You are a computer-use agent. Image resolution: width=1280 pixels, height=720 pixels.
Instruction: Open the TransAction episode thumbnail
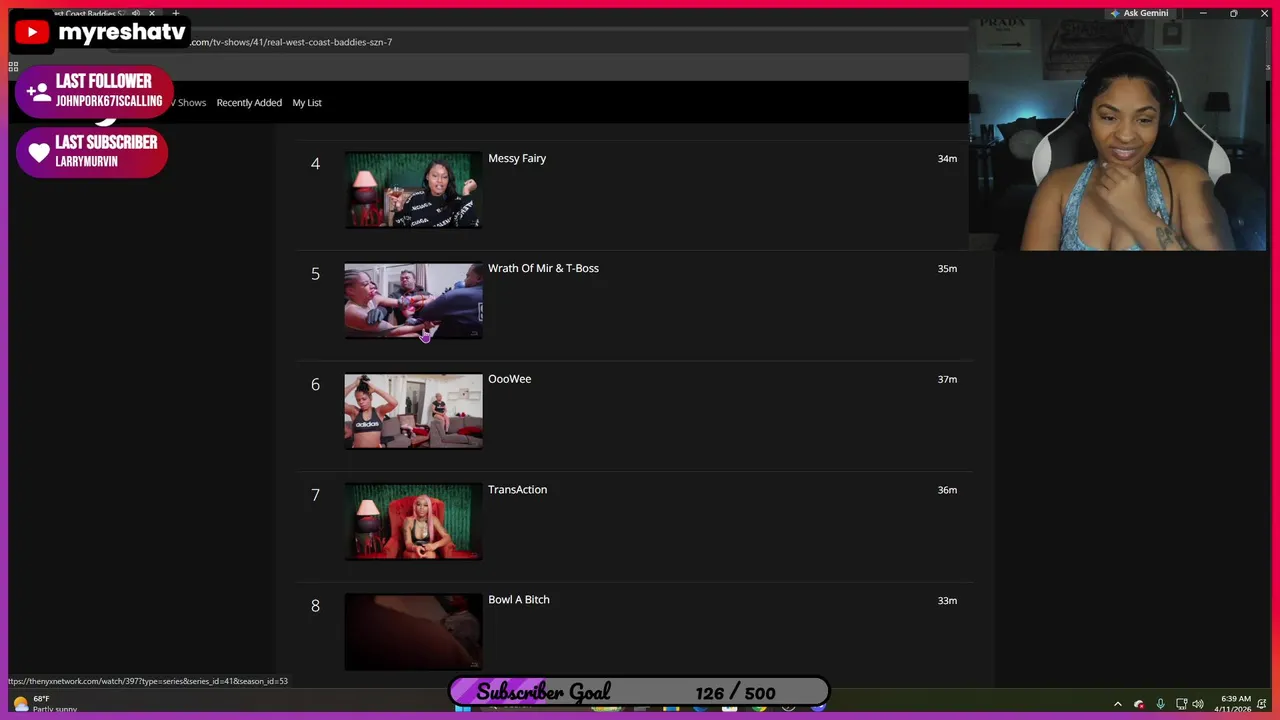coord(413,522)
